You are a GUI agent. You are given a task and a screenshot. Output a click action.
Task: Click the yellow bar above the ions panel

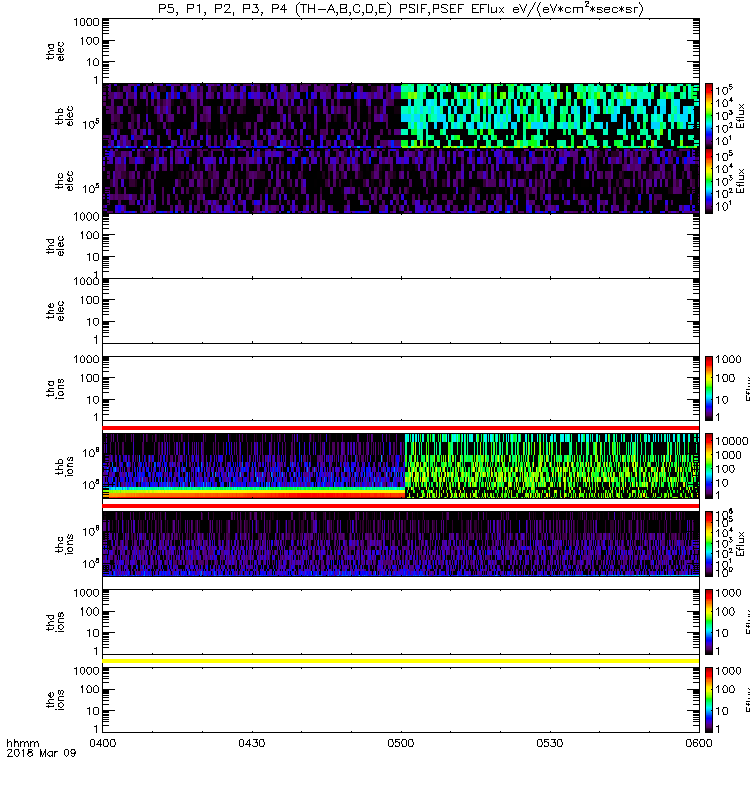[x=401, y=661]
